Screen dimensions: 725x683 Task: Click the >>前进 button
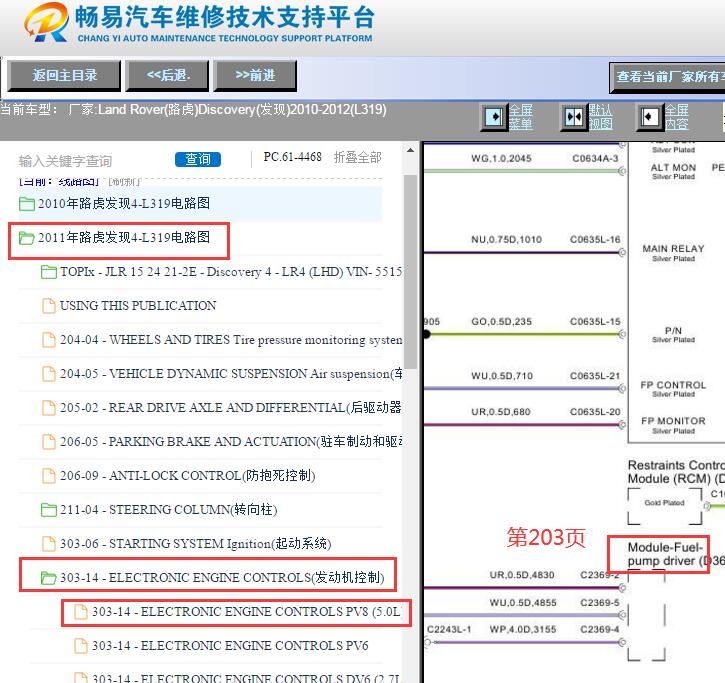[255, 75]
